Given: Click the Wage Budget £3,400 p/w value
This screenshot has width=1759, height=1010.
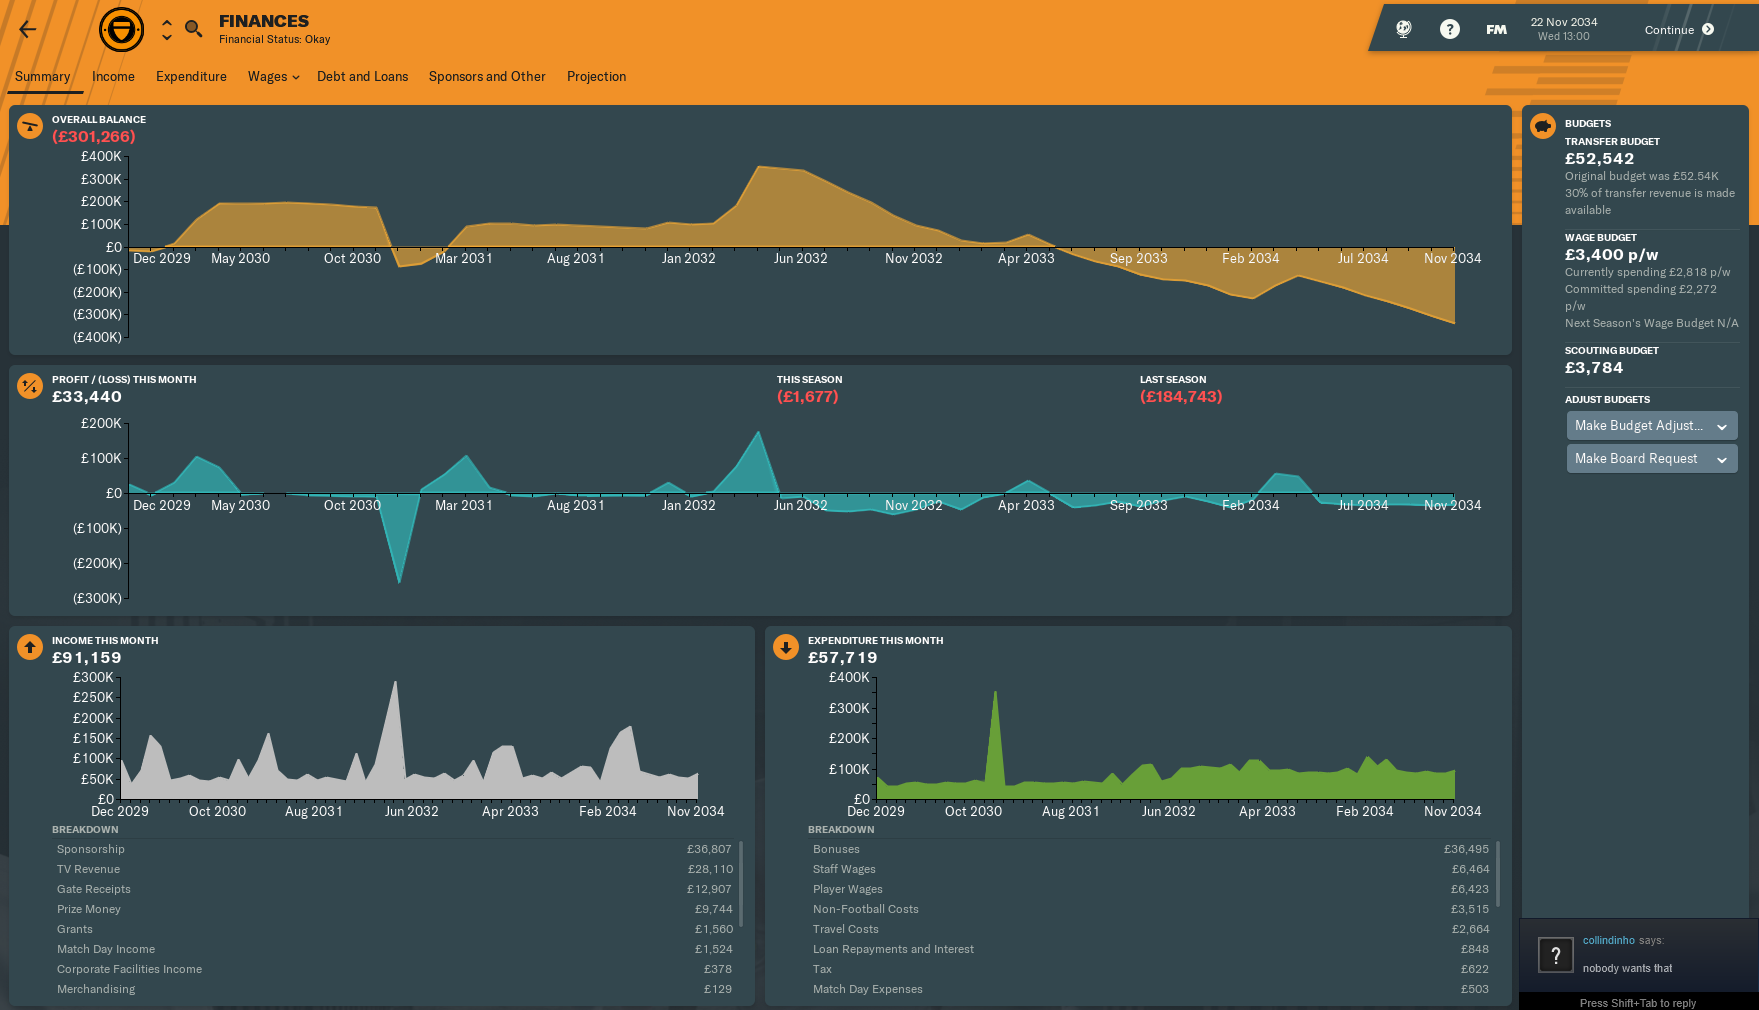Looking at the screenshot, I should (x=1611, y=255).
